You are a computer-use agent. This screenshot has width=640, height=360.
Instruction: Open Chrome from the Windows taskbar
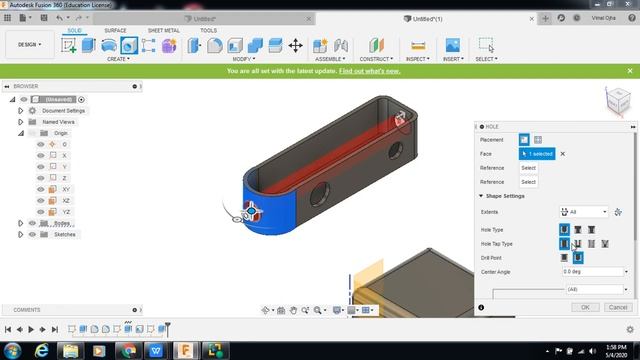click(129, 351)
